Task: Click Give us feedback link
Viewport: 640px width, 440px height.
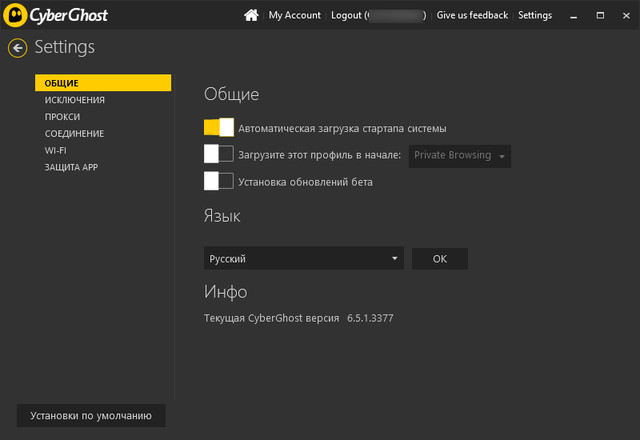Action: tap(472, 16)
